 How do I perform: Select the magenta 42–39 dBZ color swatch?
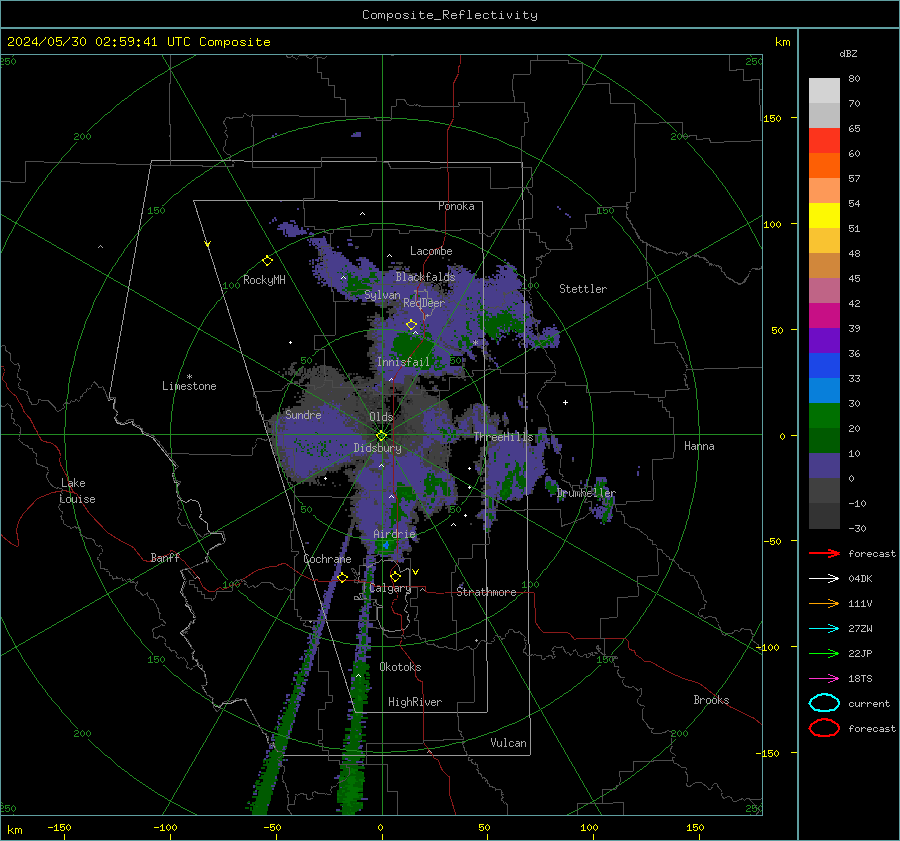click(x=824, y=316)
